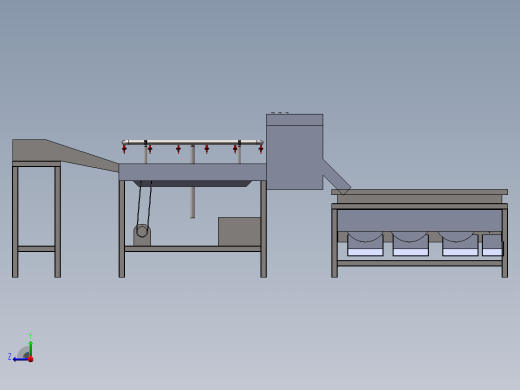The image size is (520, 390).
Task: Select the top plate of the right sorting table
Action: [x=419, y=192]
